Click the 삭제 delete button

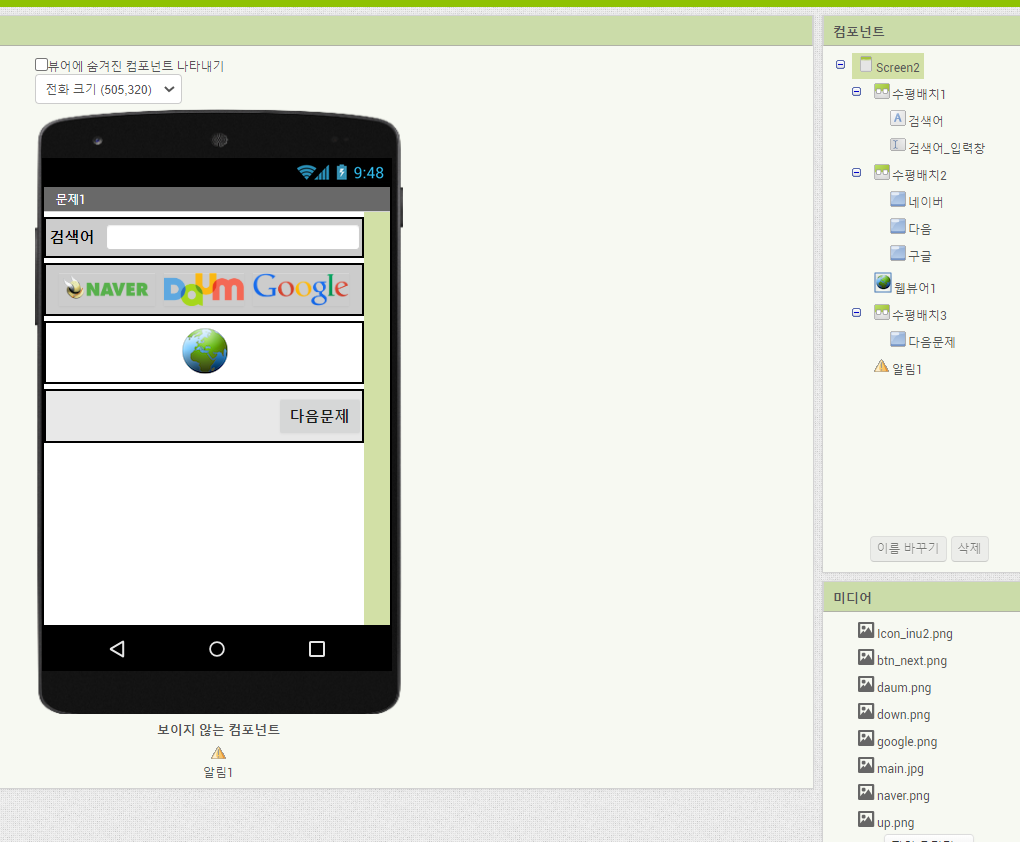pos(969,548)
